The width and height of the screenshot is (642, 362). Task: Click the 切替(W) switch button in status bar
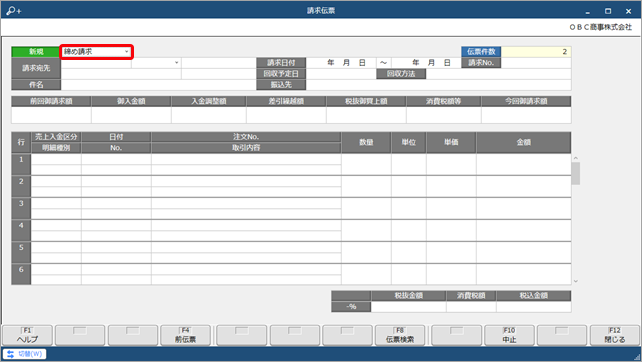coord(25,354)
